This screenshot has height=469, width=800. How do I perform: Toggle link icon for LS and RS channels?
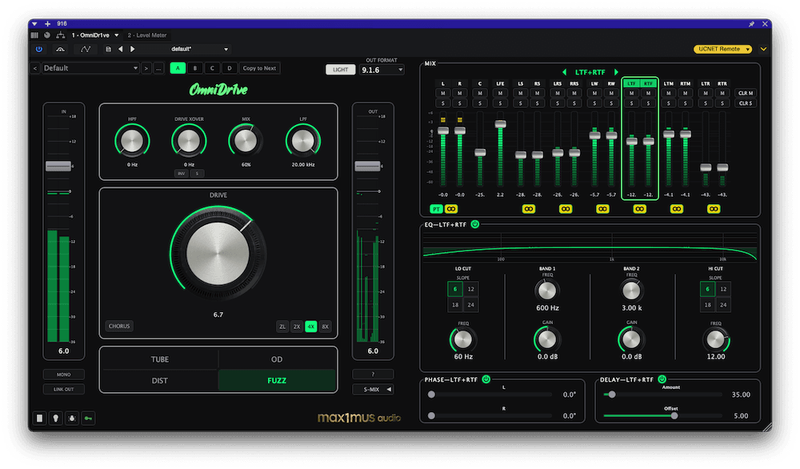(x=529, y=209)
